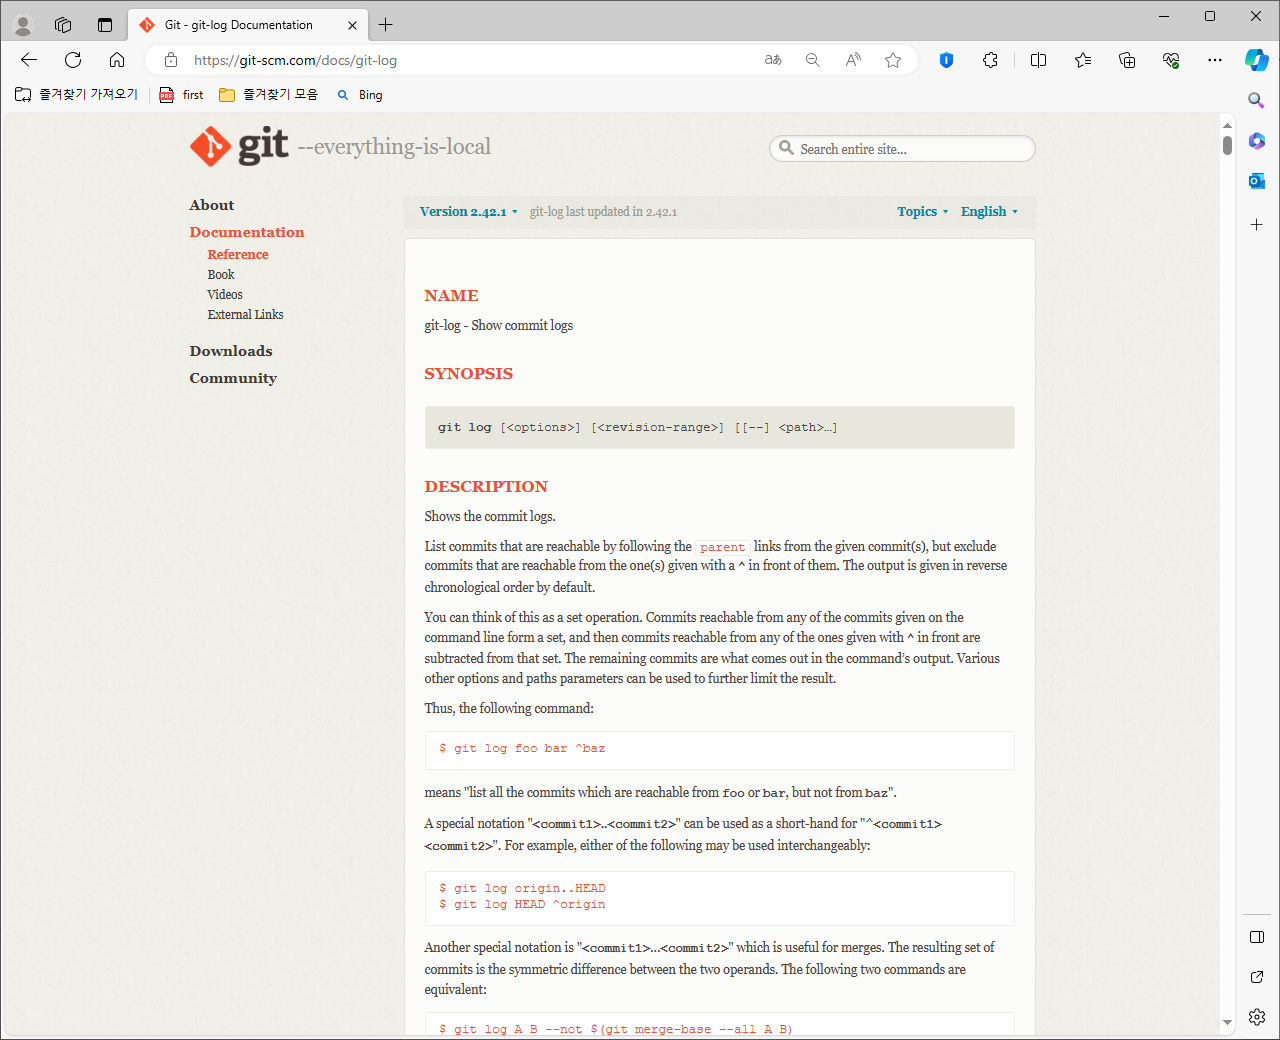Click the Search entire site field
1280x1040 pixels.
[x=902, y=149]
